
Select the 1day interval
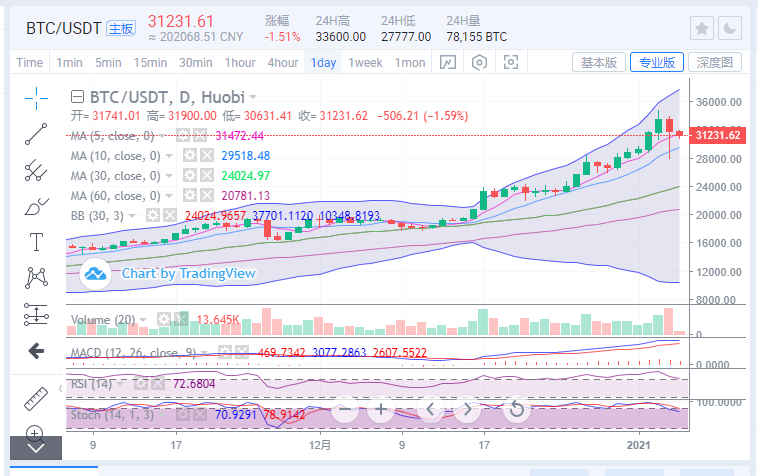click(323, 63)
